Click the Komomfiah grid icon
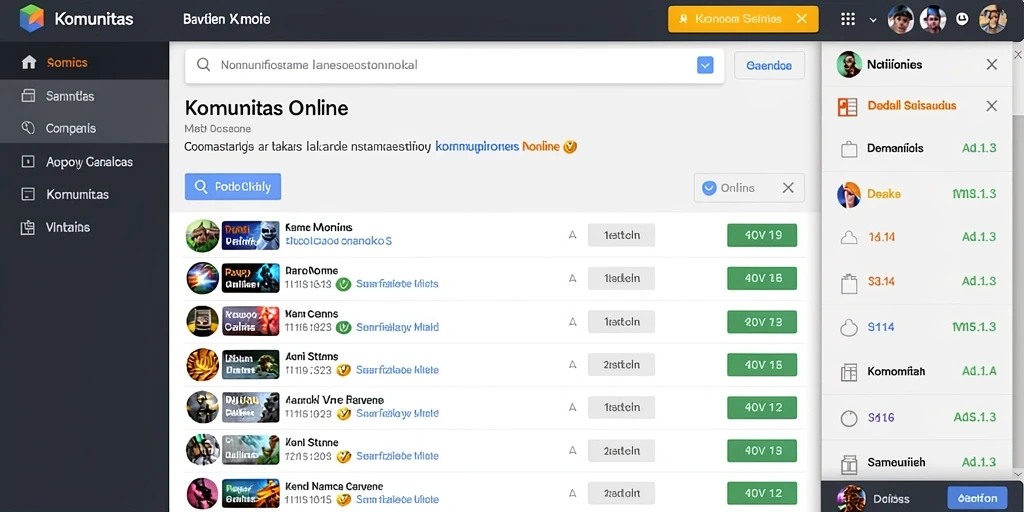 point(848,373)
